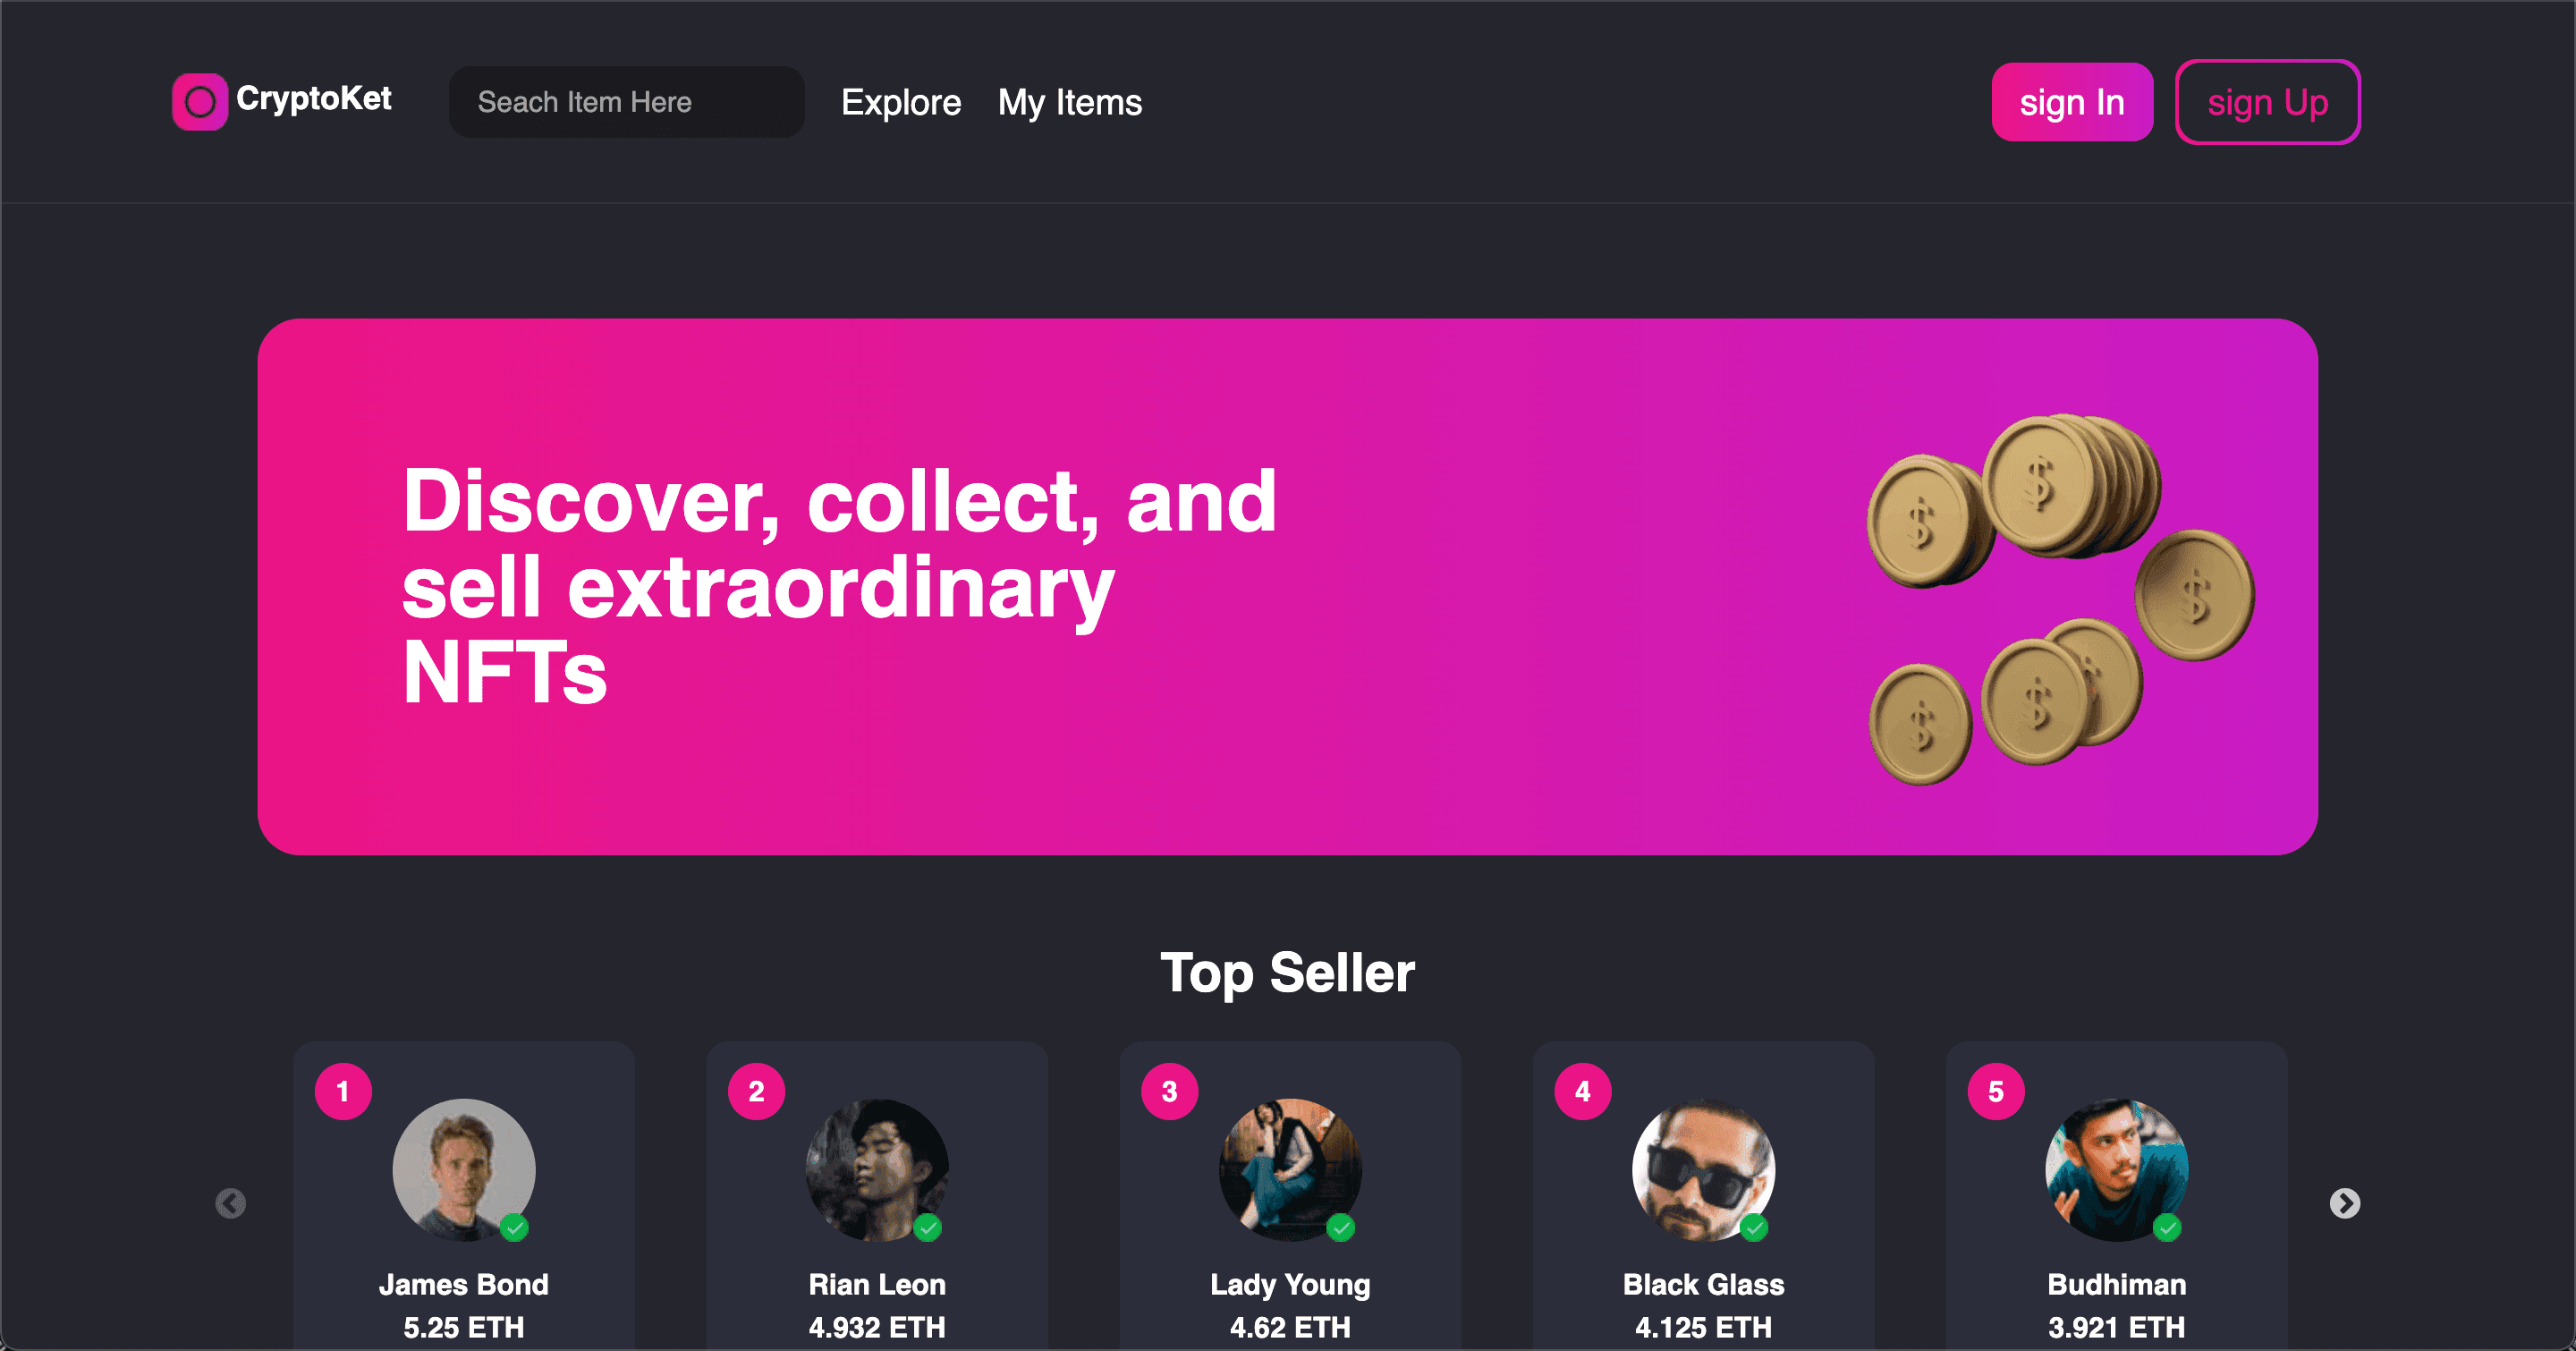Click James Bond's green verified badge
The image size is (2576, 1351).
point(515,1227)
